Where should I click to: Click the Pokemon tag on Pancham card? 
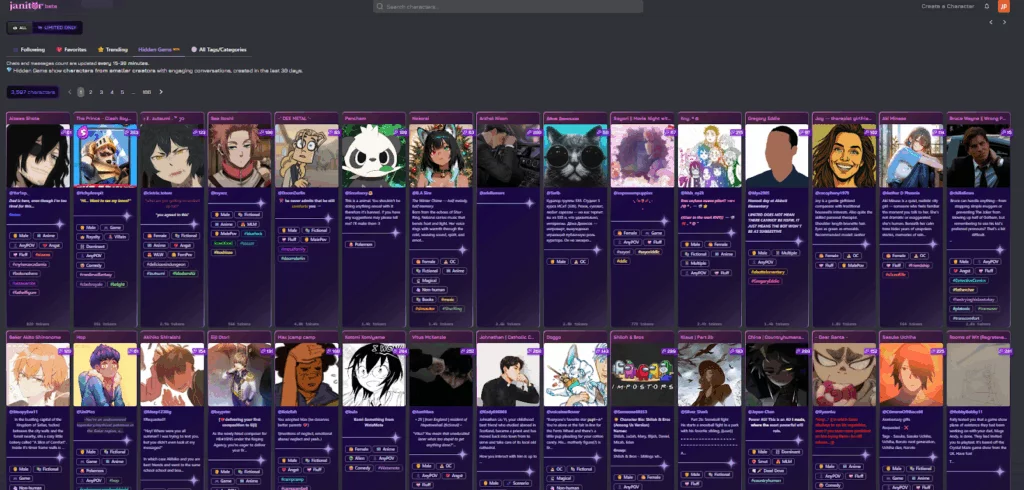click(360, 244)
